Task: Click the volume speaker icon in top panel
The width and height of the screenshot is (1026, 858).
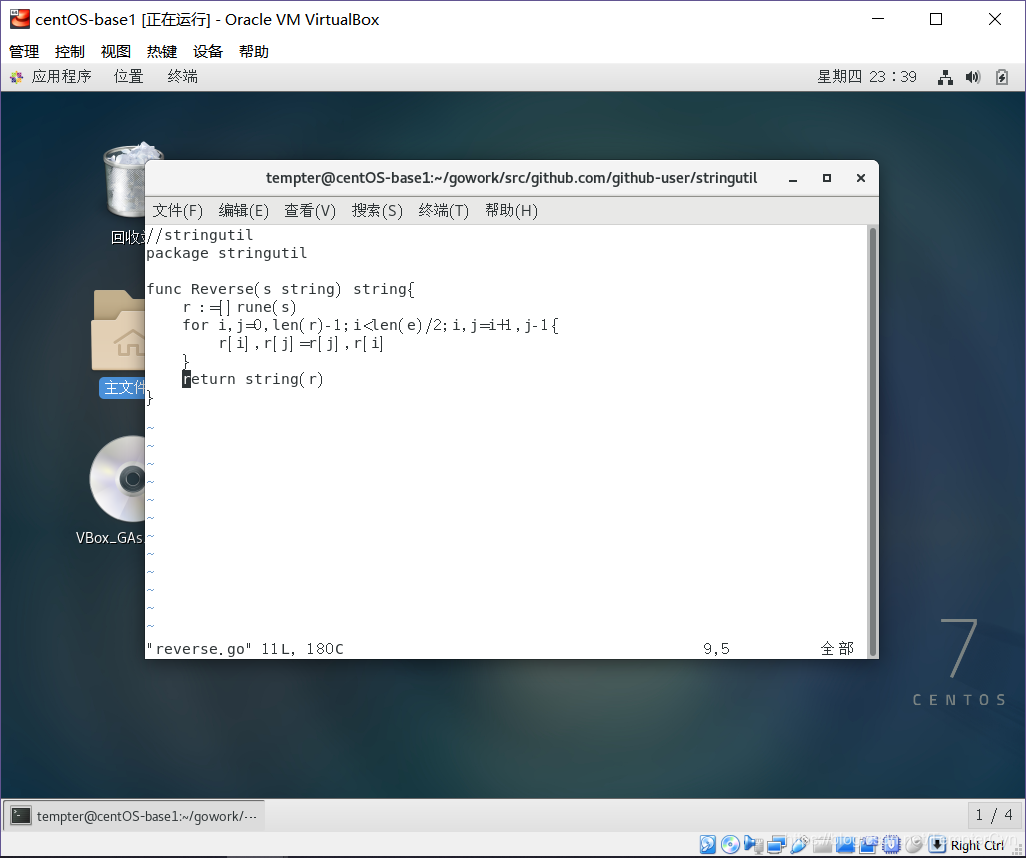Action: tap(973, 77)
